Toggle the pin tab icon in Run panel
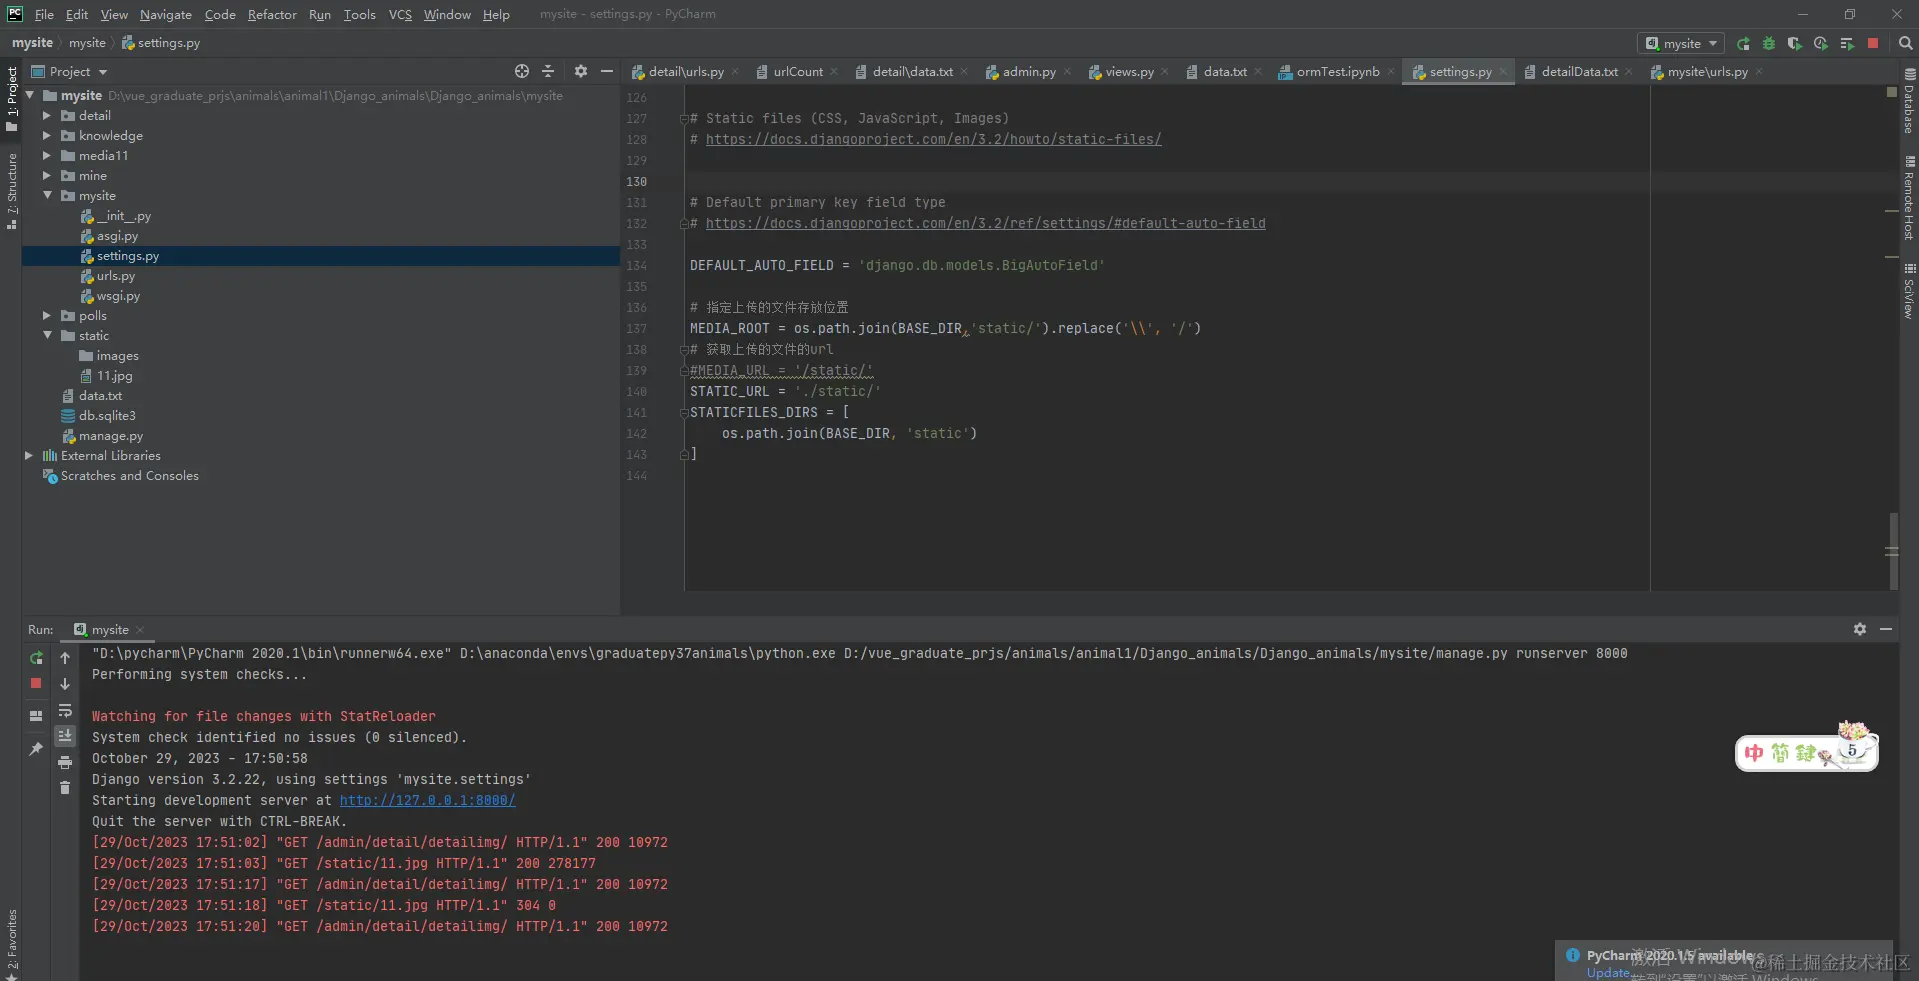Viewport: 1919px width, 981px height. pos(36,748)
